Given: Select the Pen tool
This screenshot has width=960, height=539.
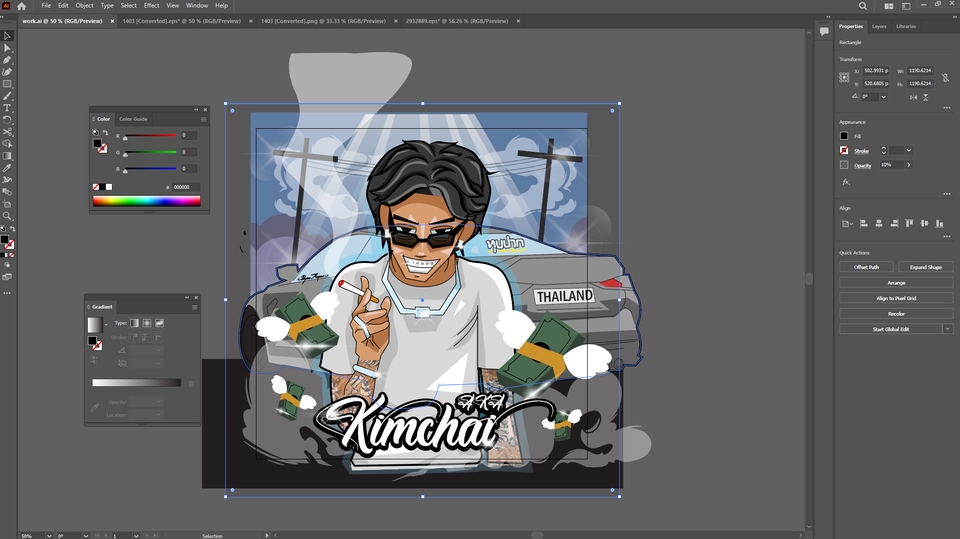Looking at the screenshot, I should pyautogui.click(x=7, y=60).
